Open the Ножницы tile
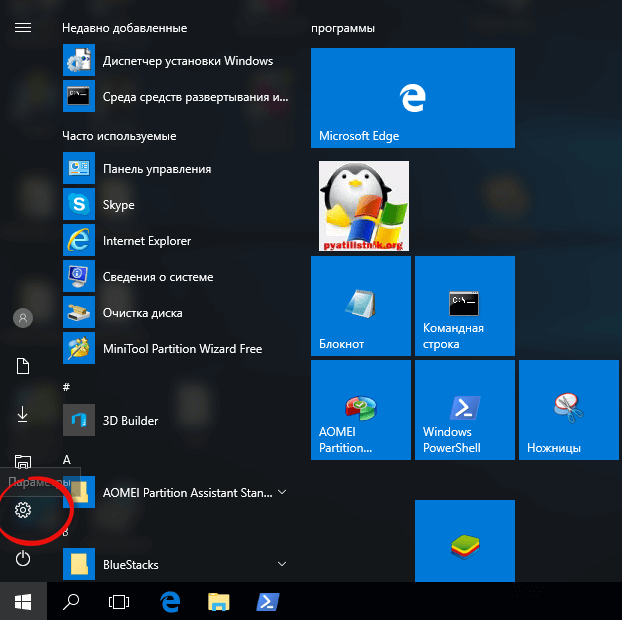 (x=568, y=410)
